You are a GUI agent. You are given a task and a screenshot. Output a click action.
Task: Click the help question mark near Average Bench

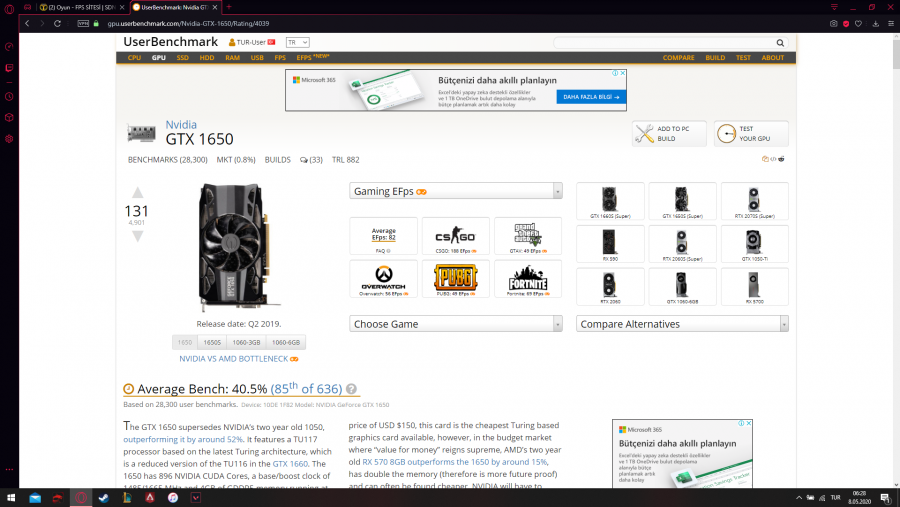tap(351, 389)
